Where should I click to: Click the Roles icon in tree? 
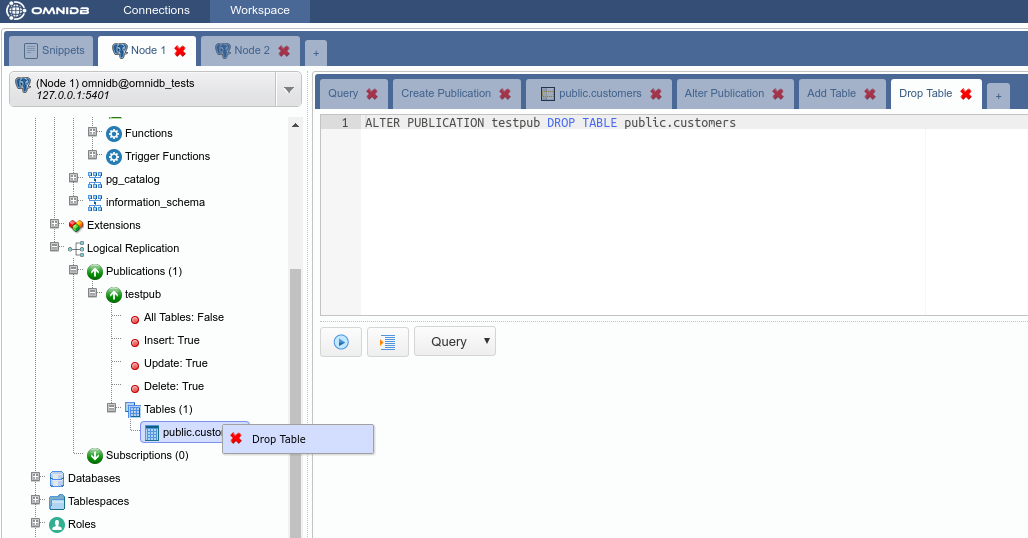point(57,524)
